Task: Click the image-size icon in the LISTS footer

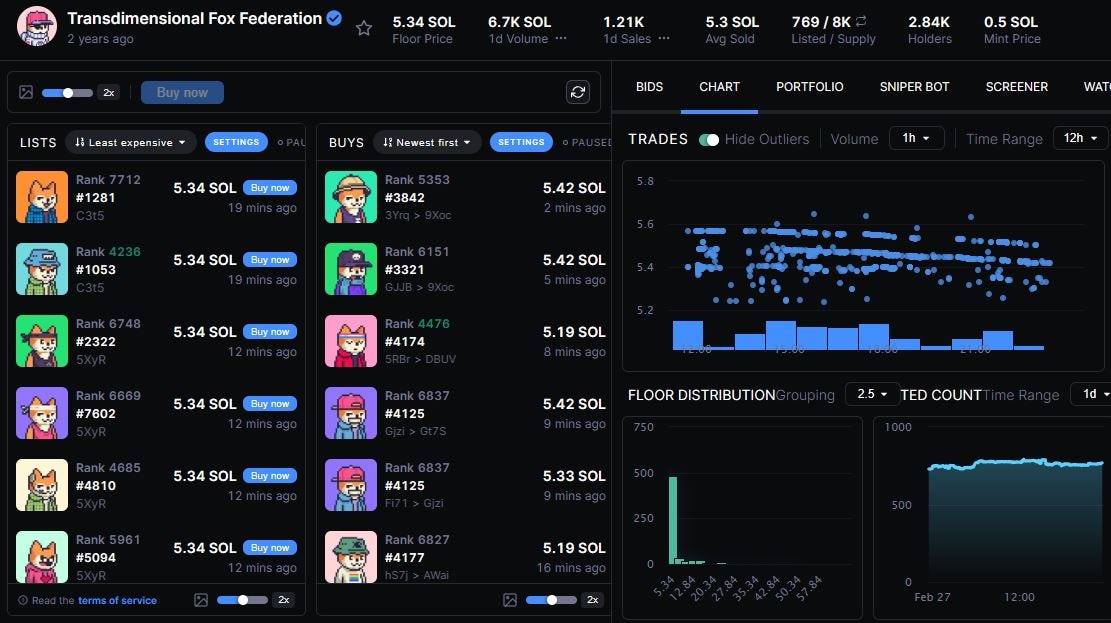Action: 202,600
